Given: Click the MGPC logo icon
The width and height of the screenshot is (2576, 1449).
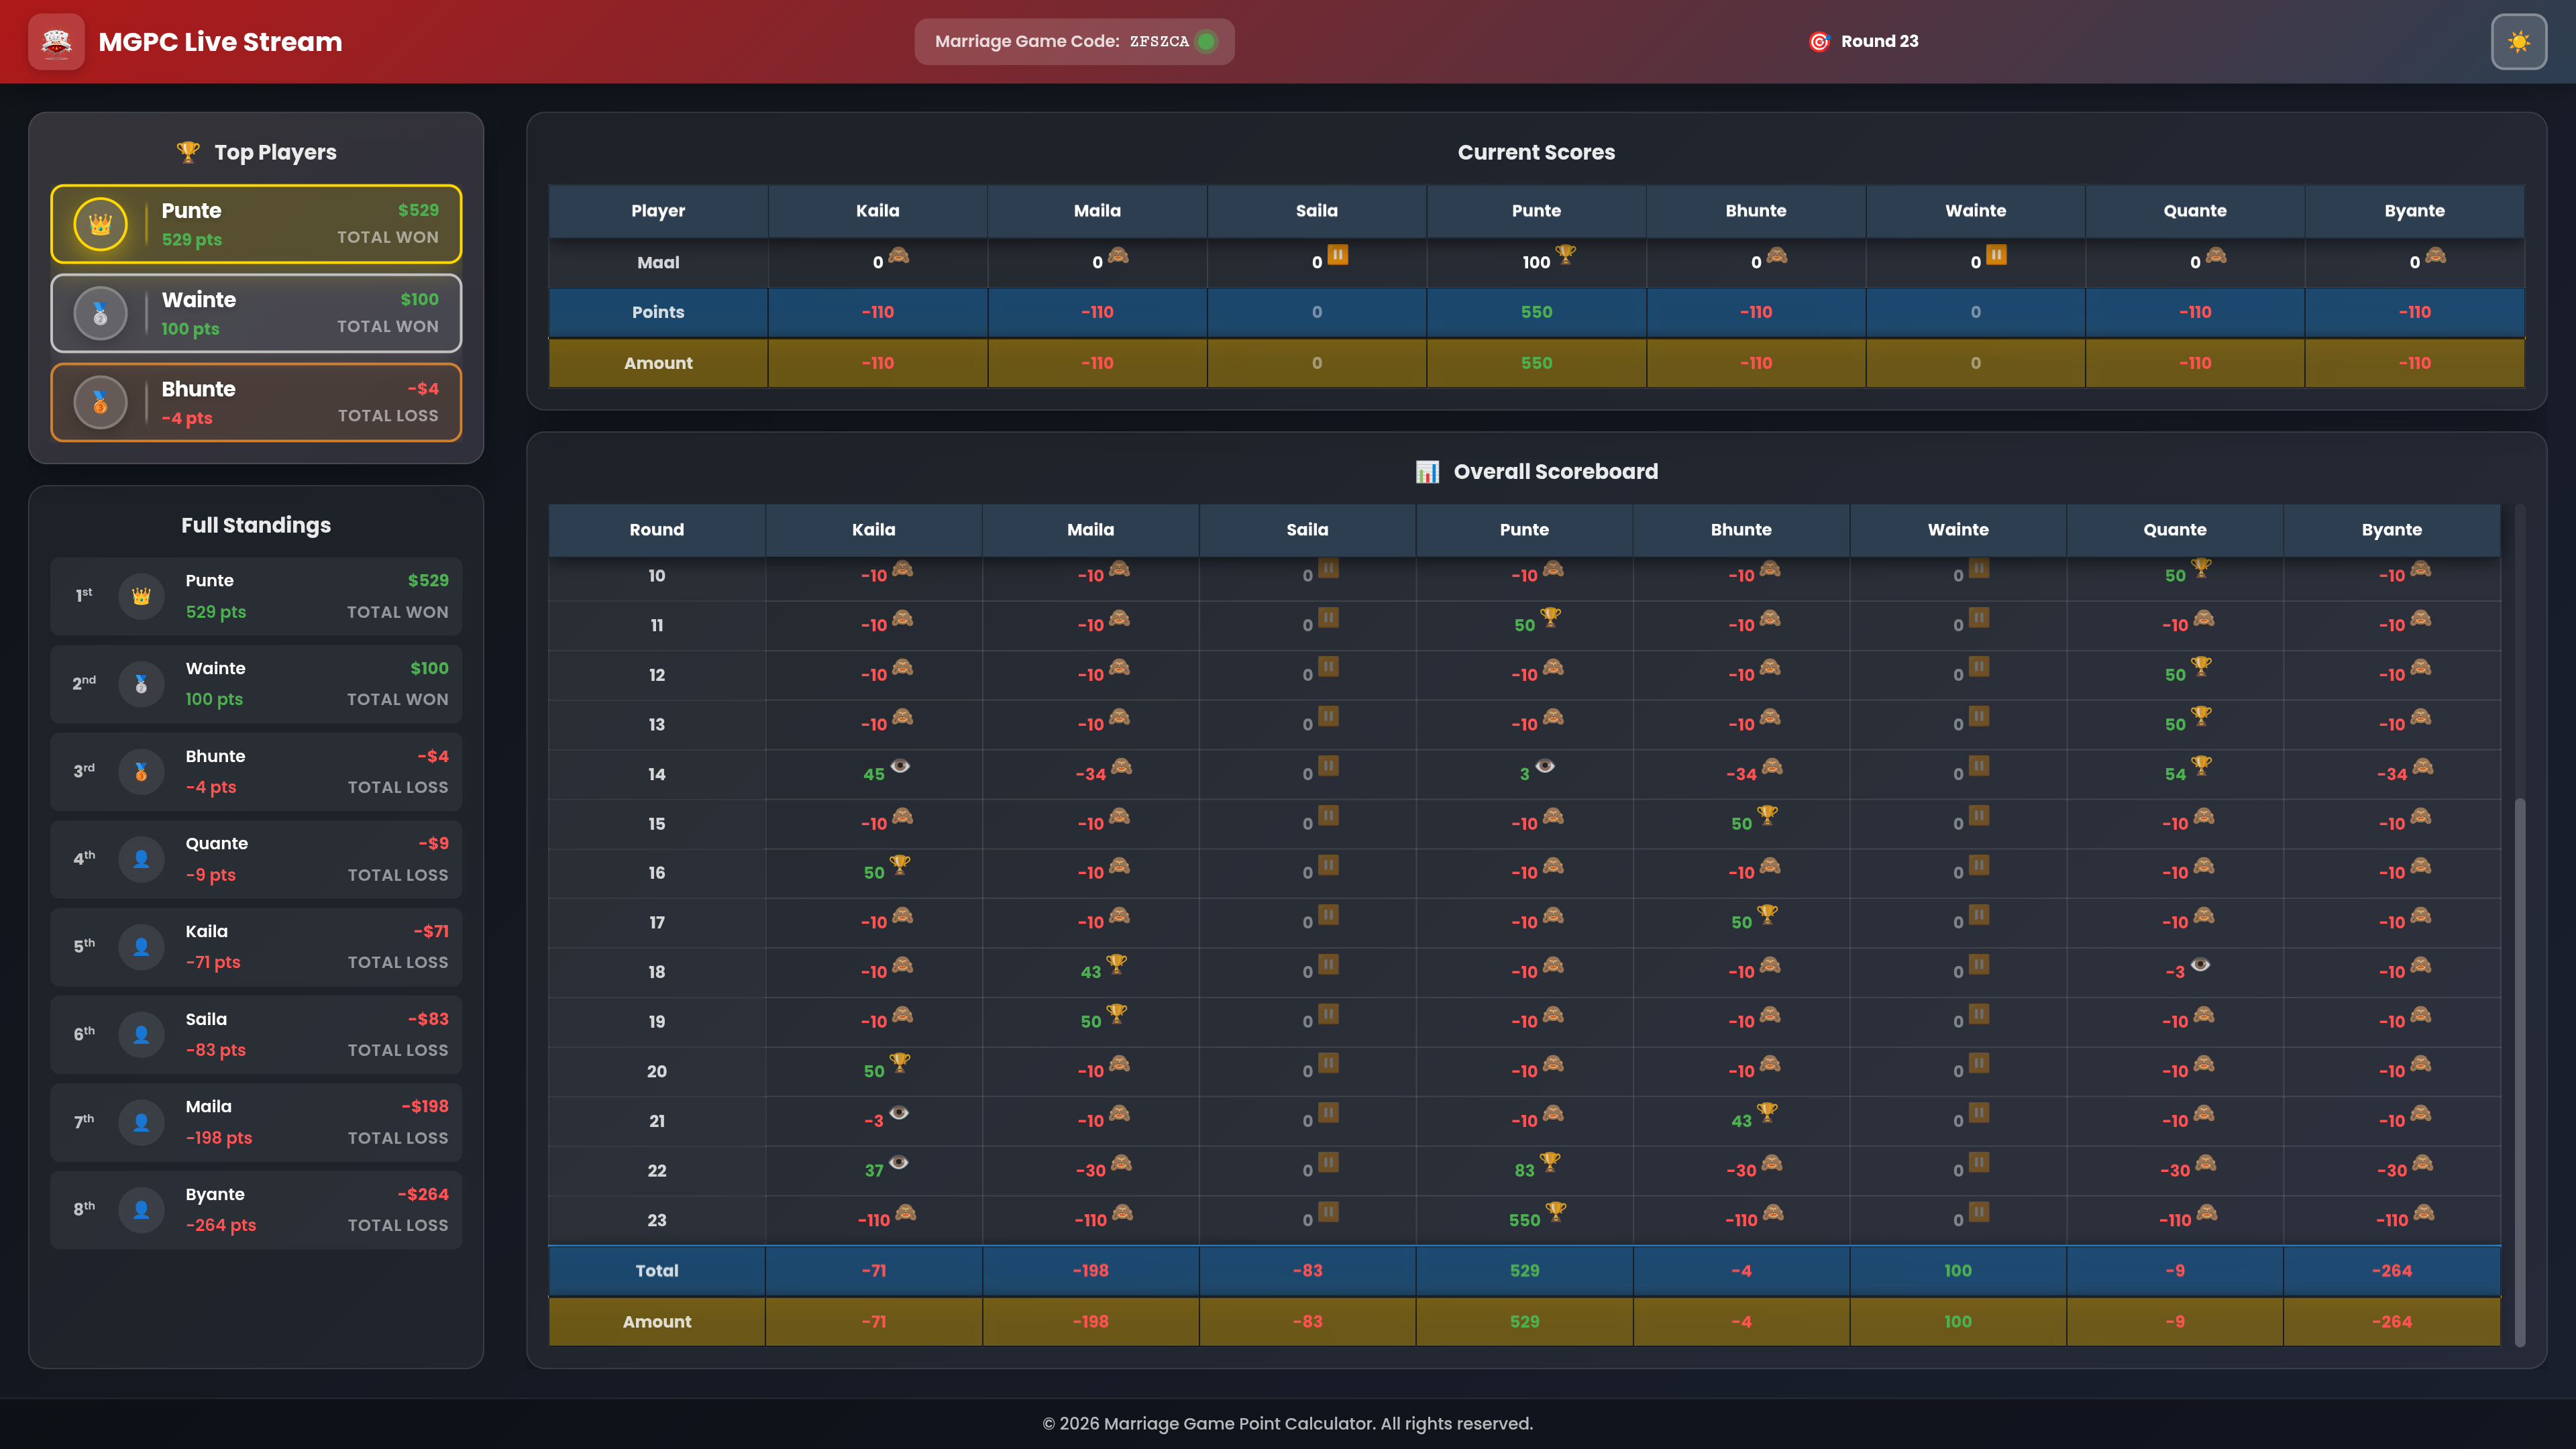Looking at the screenshot, I should pos(56,41).
